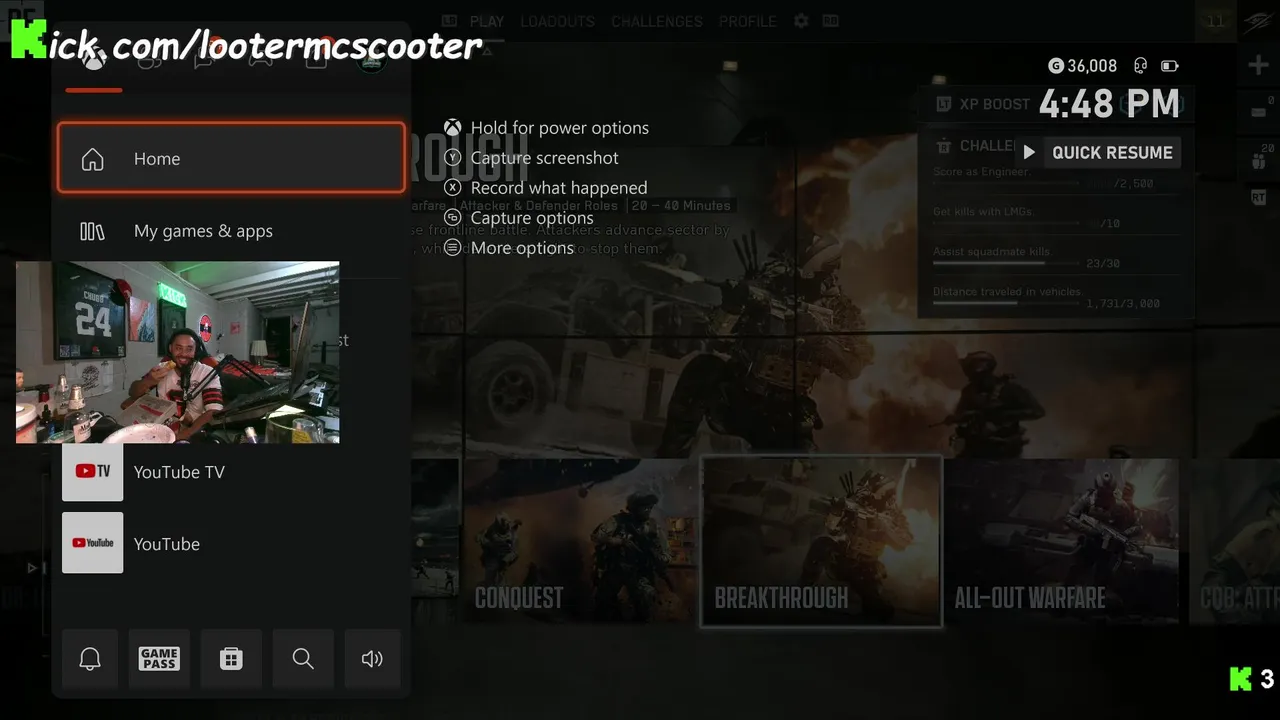Click 'Get kills with LMGs' challenge
1280x720 pixels.
(982, 212)
